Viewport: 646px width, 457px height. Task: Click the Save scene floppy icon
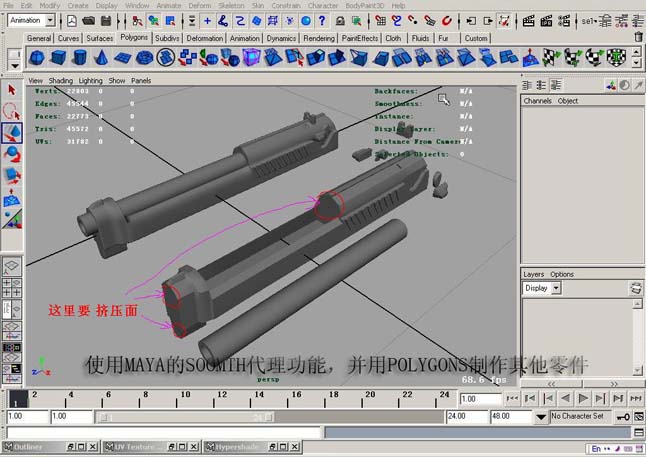coord(106,21)
